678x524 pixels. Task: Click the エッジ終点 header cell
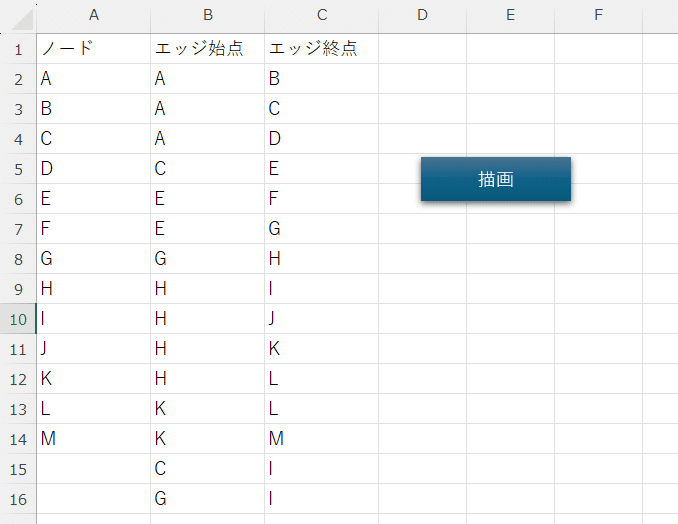322,49
